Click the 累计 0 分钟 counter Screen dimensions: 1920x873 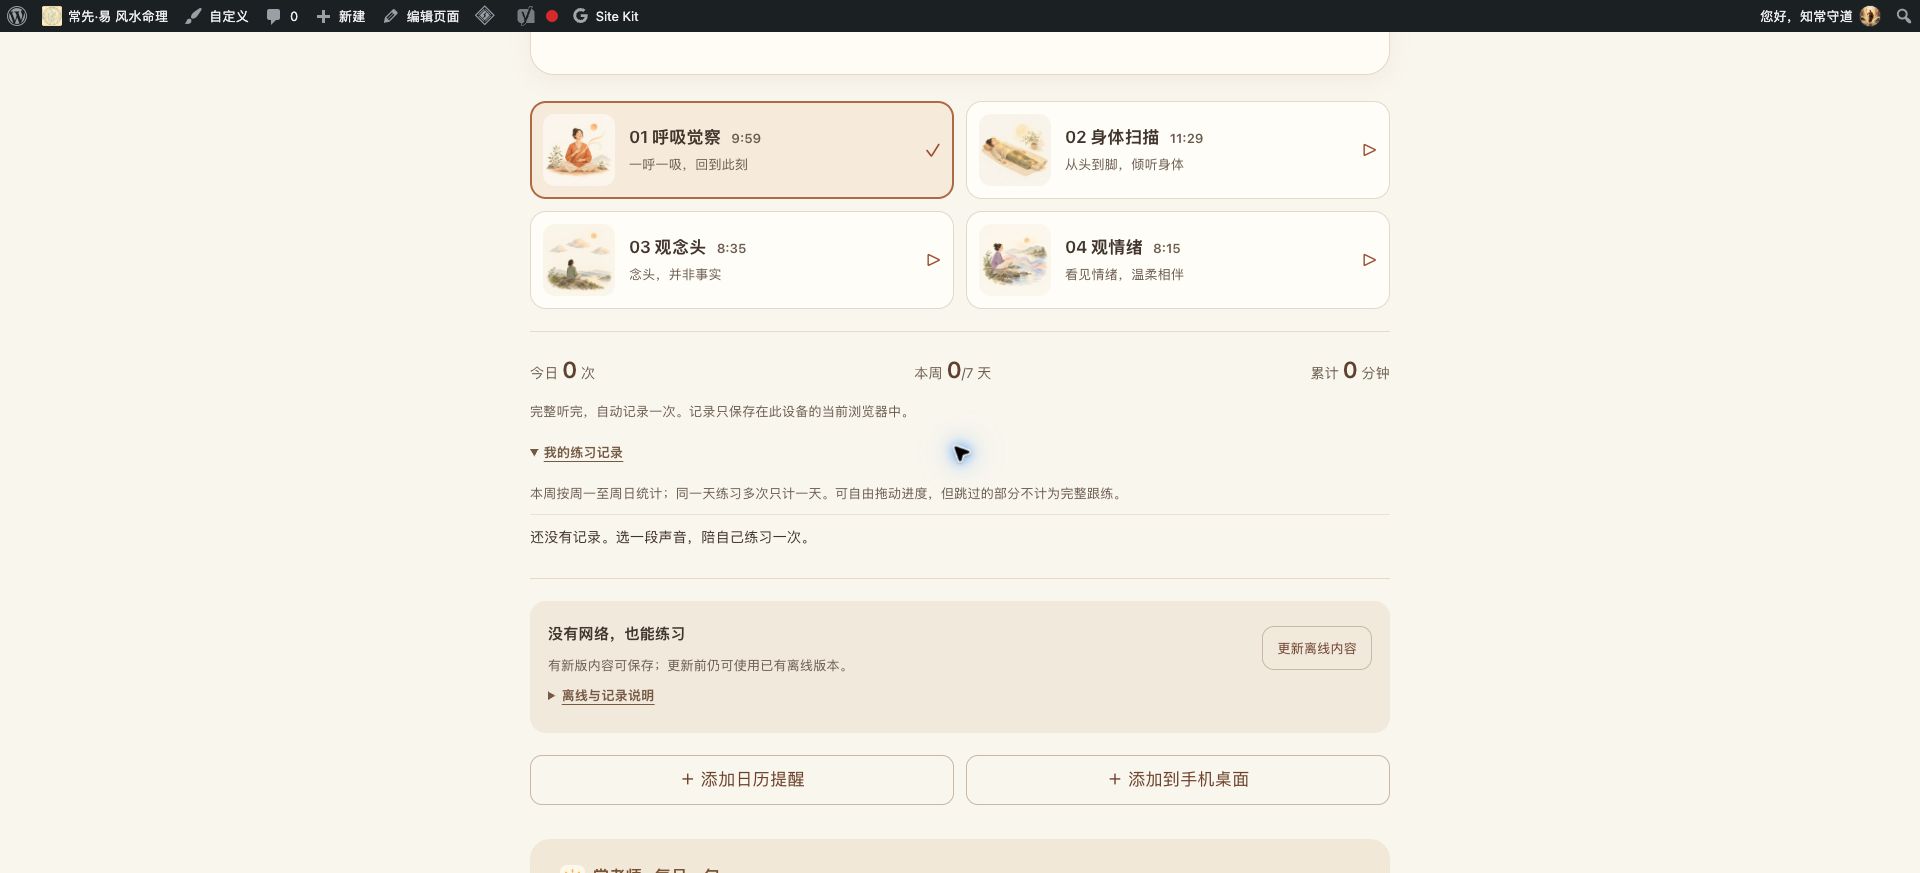tap(1350, 371)
